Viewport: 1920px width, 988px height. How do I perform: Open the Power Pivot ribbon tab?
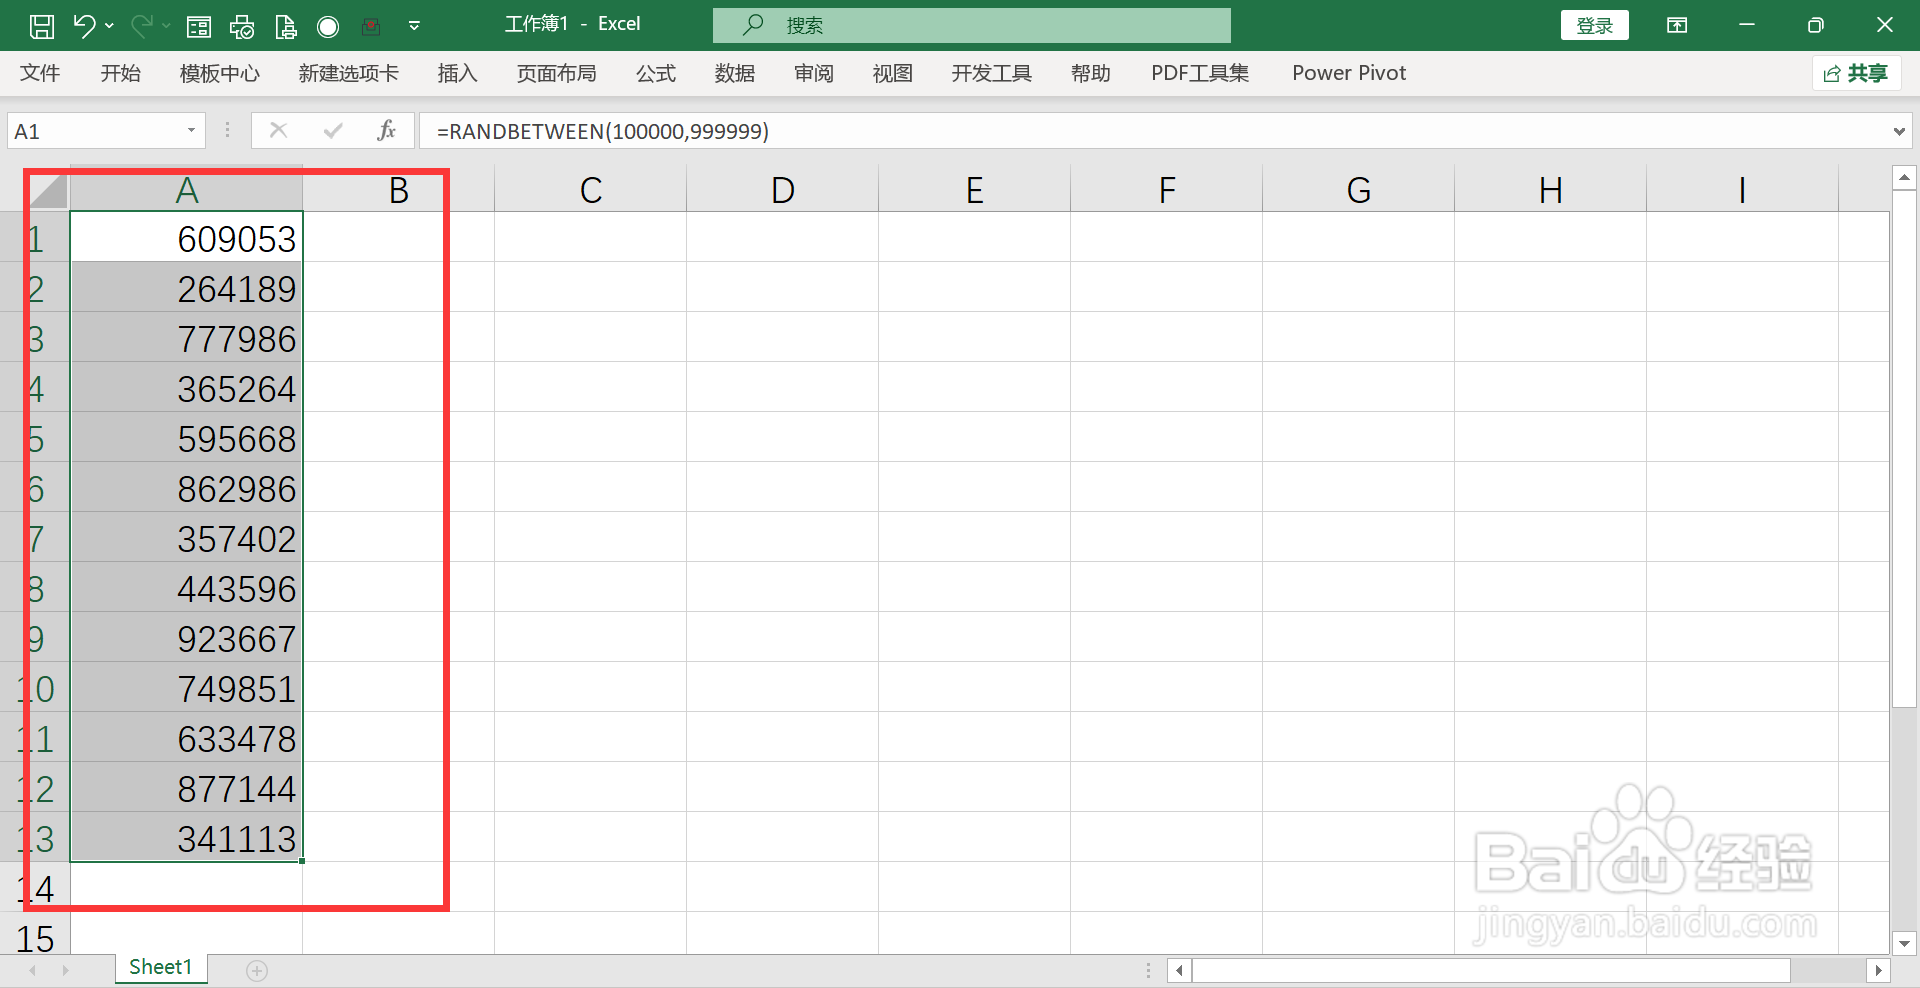[1349, 72]
